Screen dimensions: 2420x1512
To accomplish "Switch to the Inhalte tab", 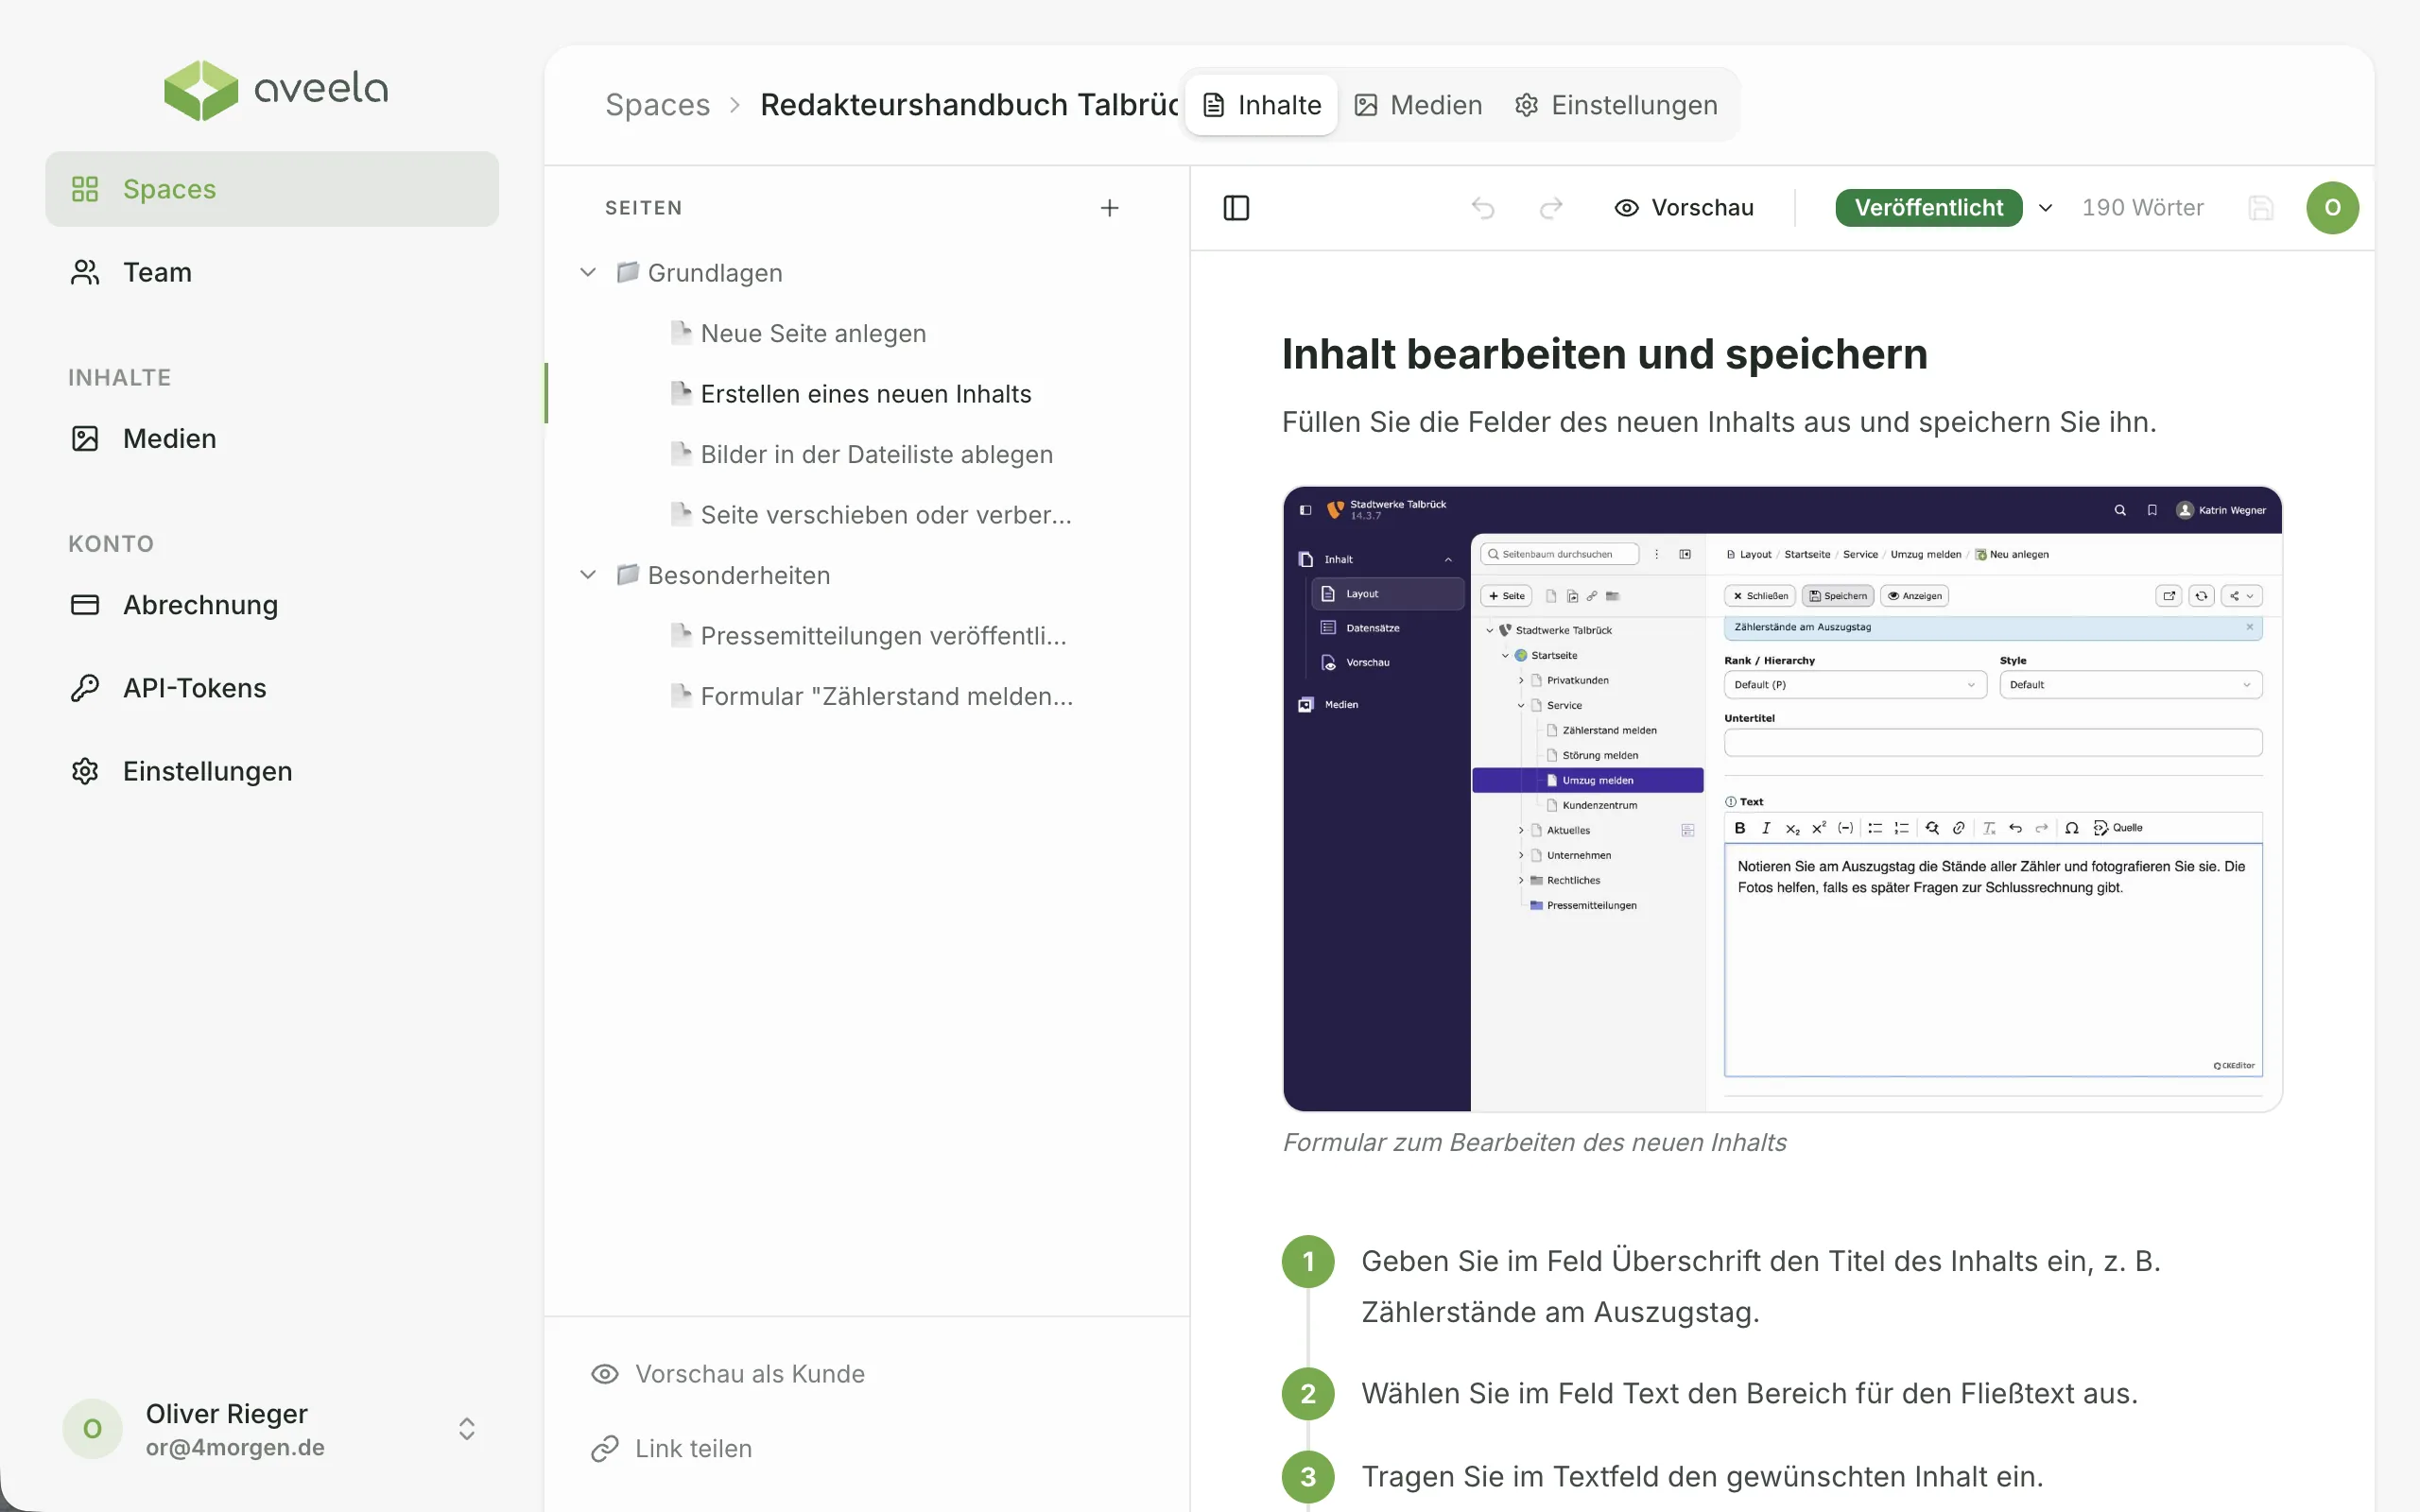I will [1261, 105].
